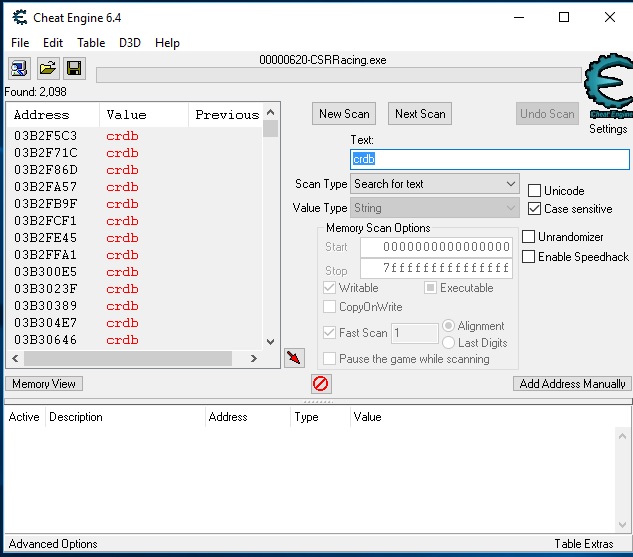This screenshot has width=633, height=557.
Task: Check the Unrandomizer option
Action: (529, 237)
